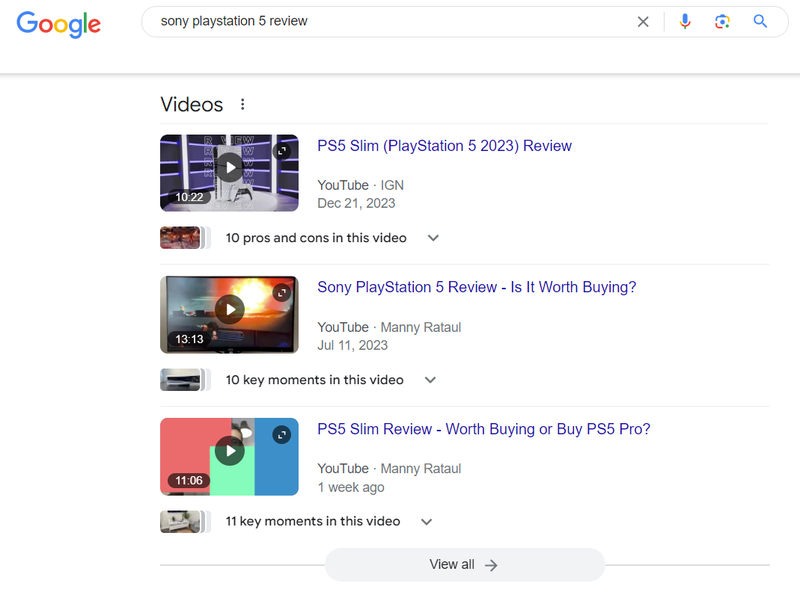Start voice search with the microphone icon
The height and width of the screenshot is (601, 800).
click(685, 21)
